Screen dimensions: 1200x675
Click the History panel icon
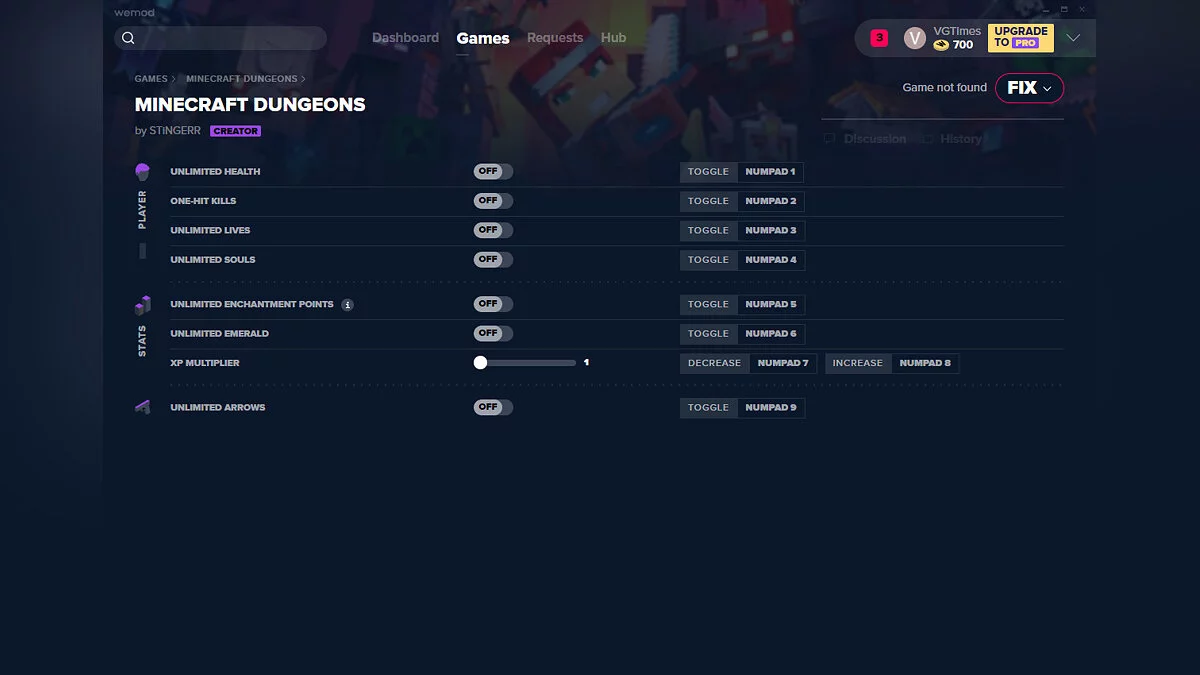pyautogui.click(x=927, y=139)
